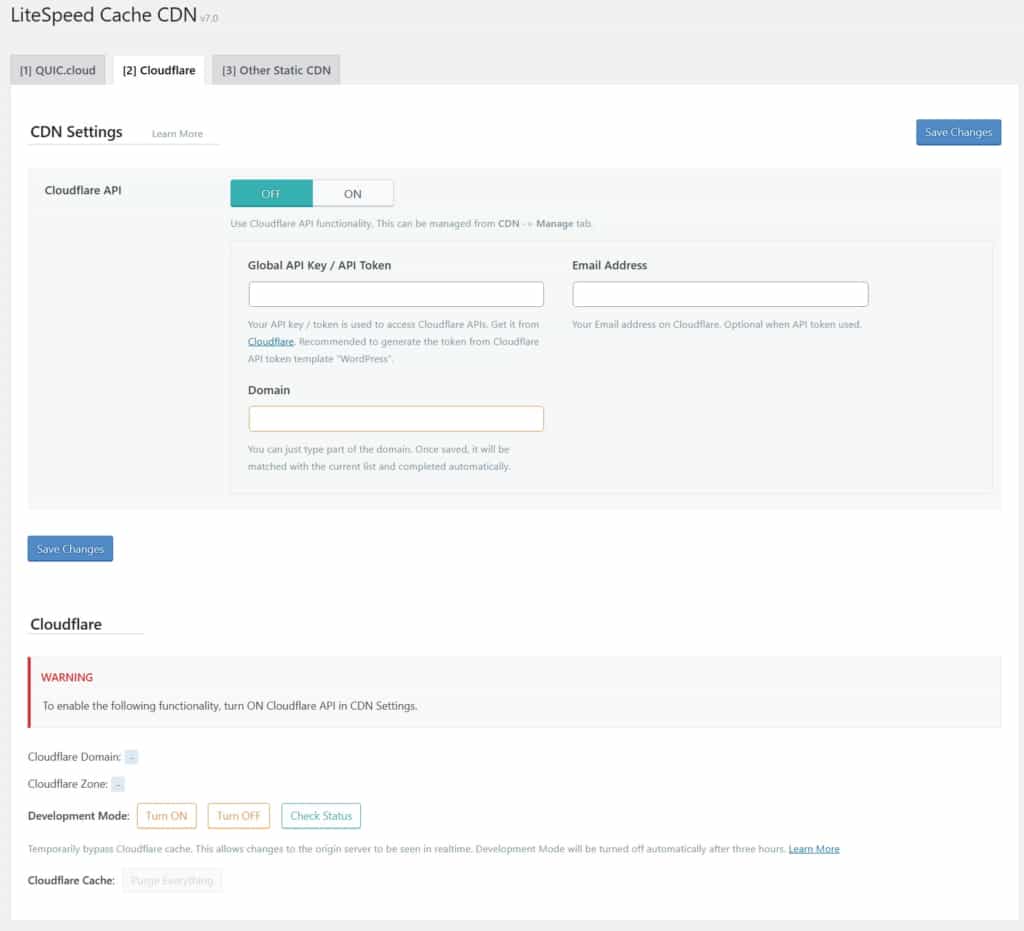The image size is (1024, 931).
Task: Switch to the Other Static CDN tab
Action: 276,69
